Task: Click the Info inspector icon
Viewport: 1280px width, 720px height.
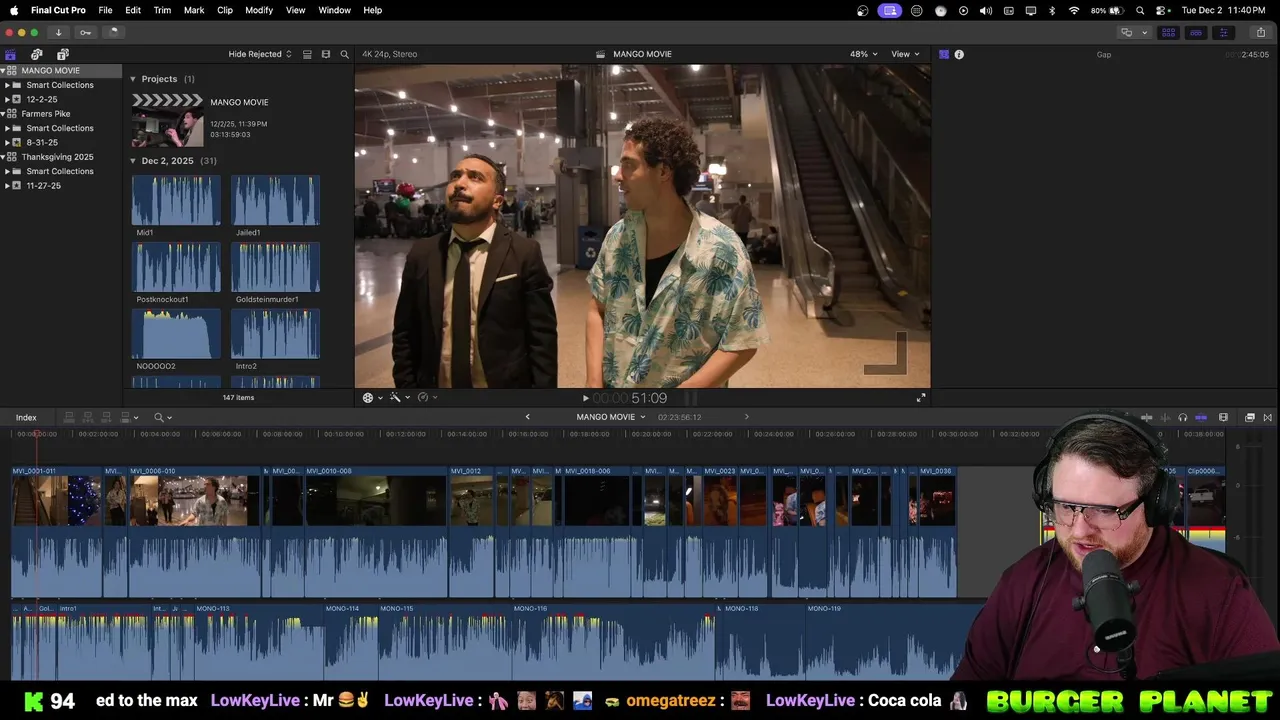Action: pos(959,54)
